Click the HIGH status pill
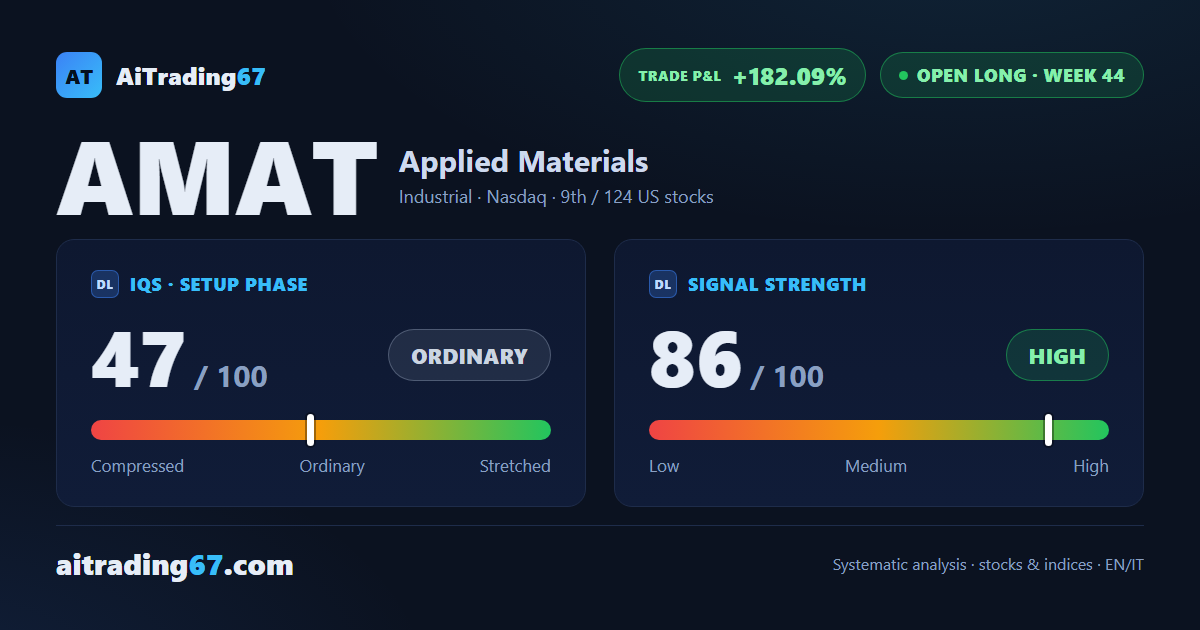Screen dimensions: 1200x630 coord(1057,355)
